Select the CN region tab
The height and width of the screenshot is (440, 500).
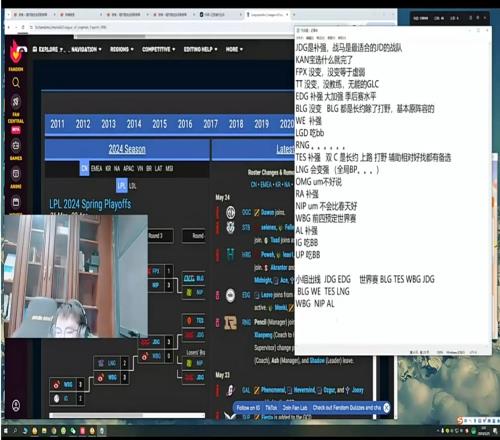tap(84, 168)
